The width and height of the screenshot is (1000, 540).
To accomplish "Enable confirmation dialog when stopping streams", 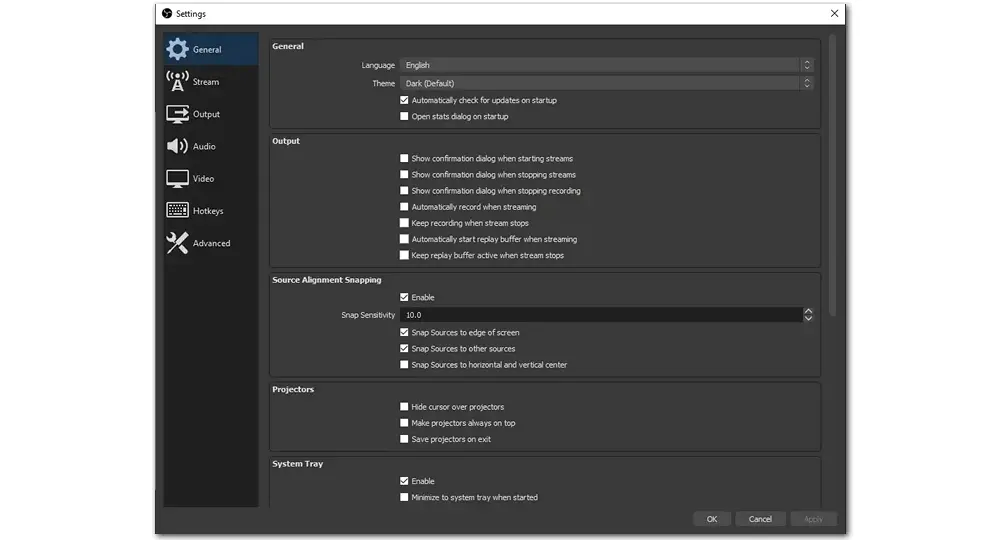I will point(404,174).
